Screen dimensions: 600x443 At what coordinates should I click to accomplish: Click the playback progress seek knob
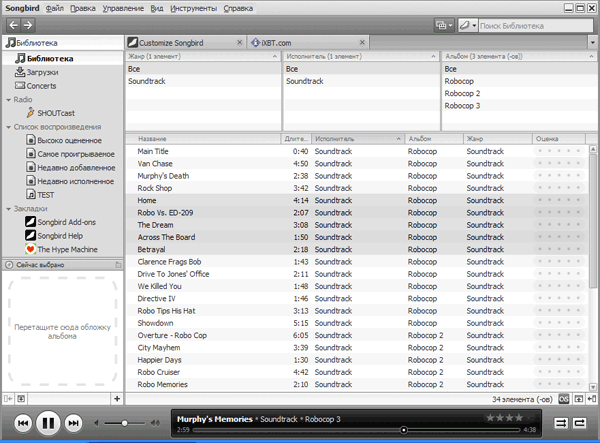403,430
